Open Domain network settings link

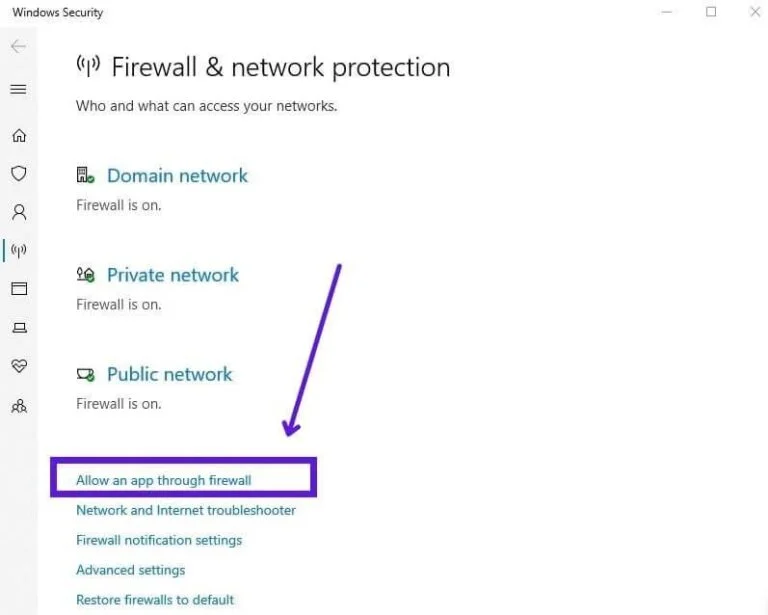pos(177,176)
